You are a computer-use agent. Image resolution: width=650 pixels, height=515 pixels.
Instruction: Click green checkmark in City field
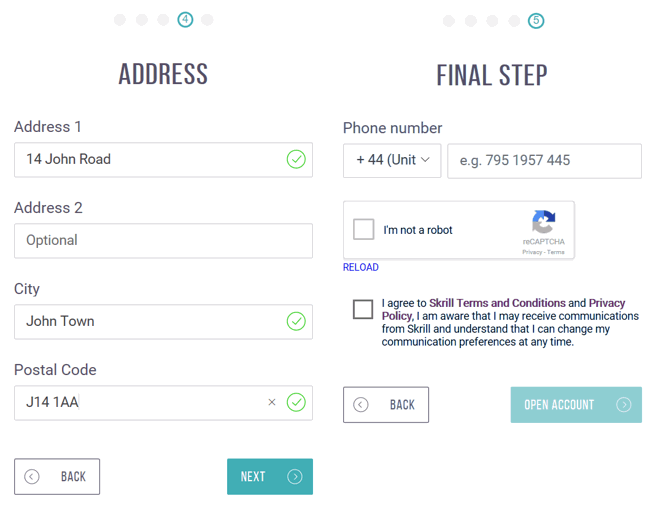[296, 321]
